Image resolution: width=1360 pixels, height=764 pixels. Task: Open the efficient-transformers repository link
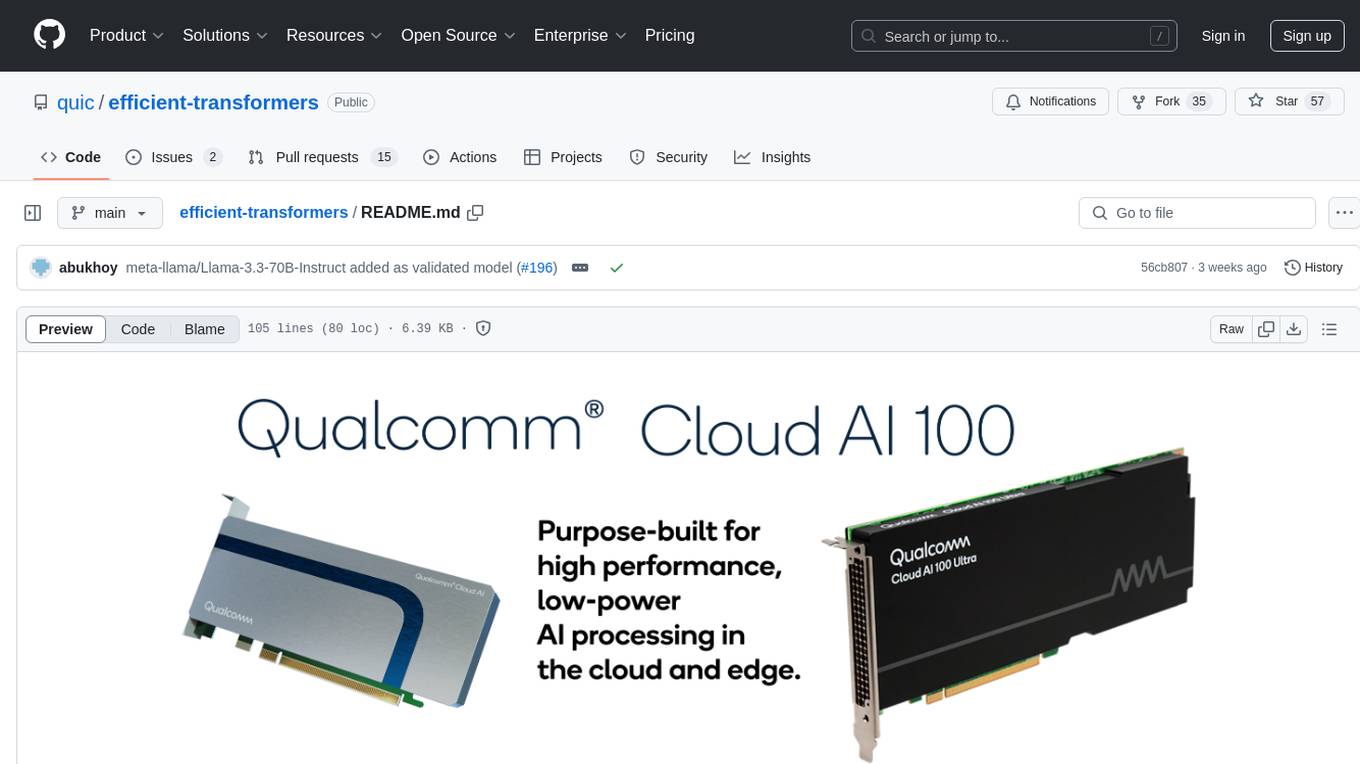click(x=213, y=102)
